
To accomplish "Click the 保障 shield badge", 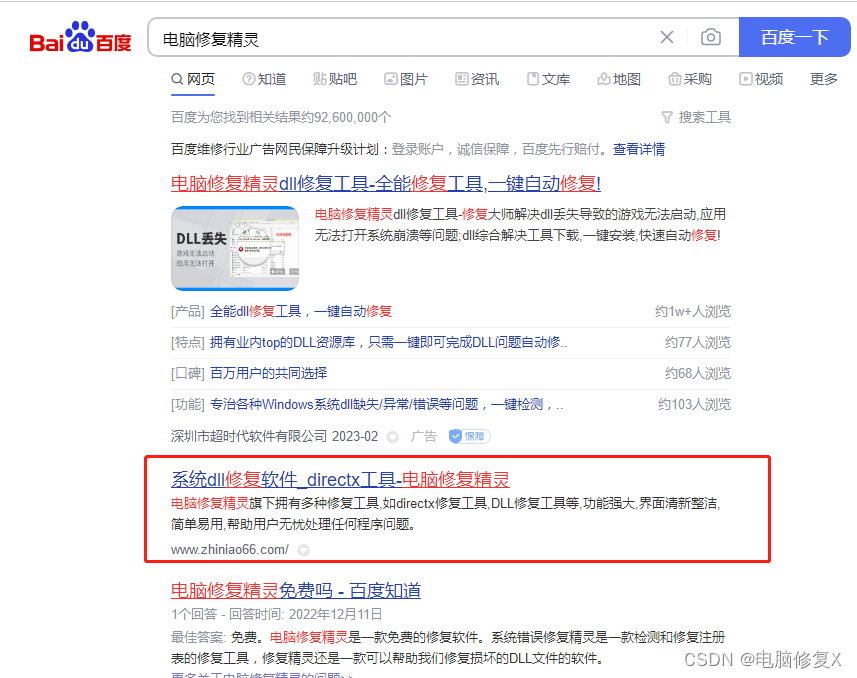I will [x=469, y=436].
